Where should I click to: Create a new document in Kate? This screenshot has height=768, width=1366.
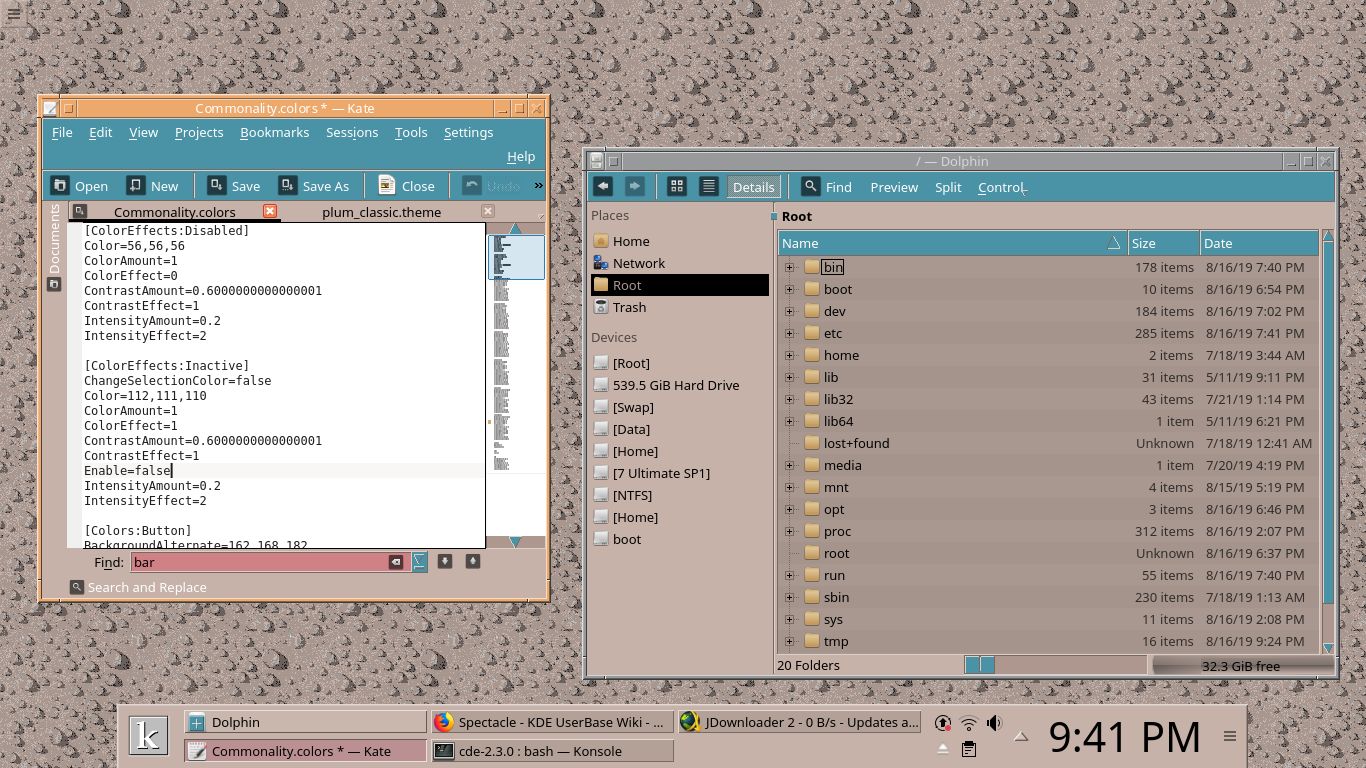point(153,185)
